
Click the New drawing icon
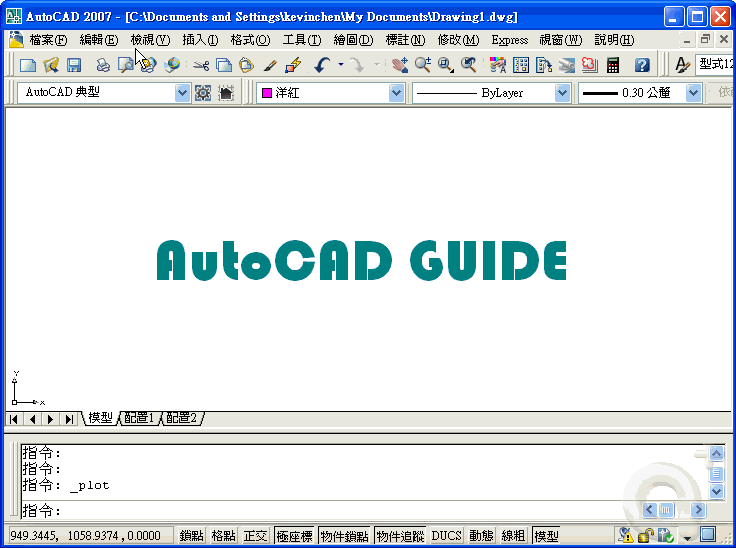28,65
